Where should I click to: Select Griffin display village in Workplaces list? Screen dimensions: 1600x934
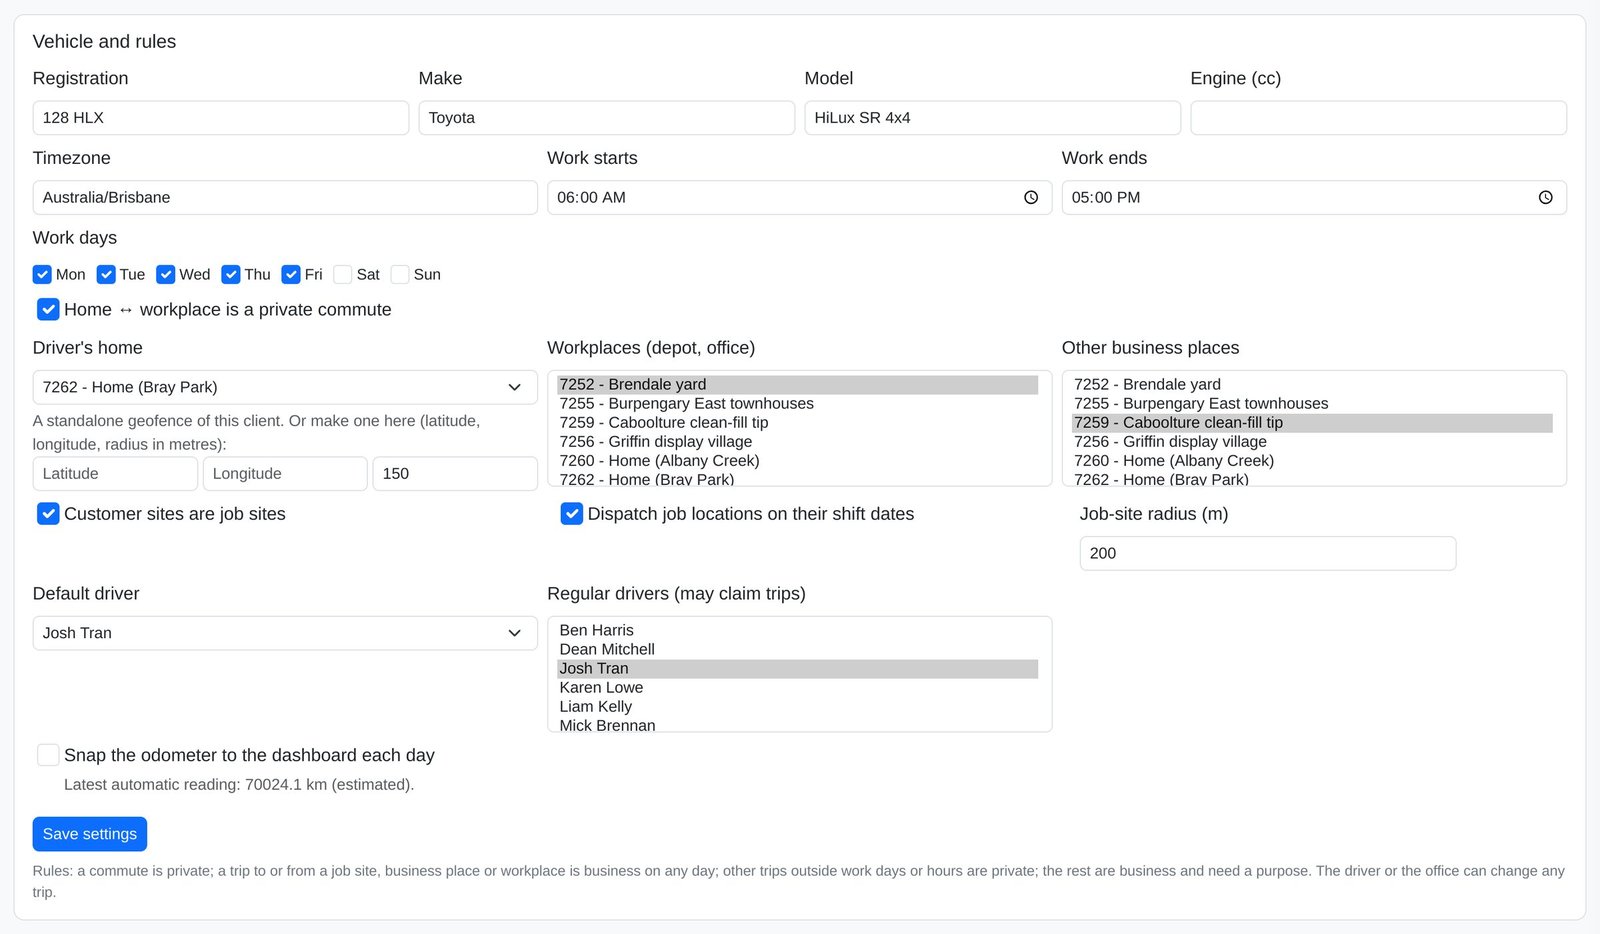[x=798, y=442]
